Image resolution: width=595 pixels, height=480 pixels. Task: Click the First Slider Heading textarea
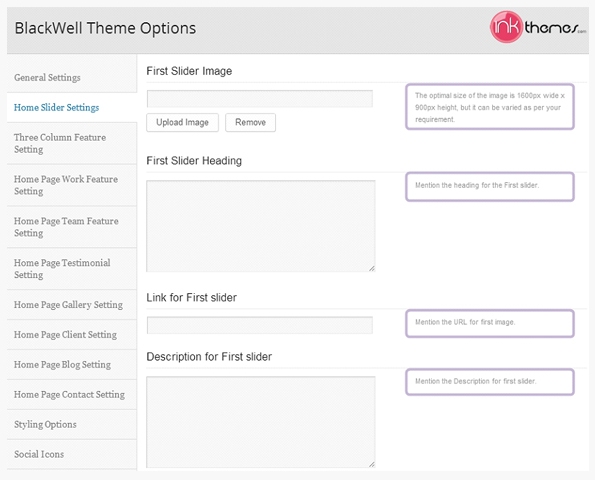click(261, 226)
